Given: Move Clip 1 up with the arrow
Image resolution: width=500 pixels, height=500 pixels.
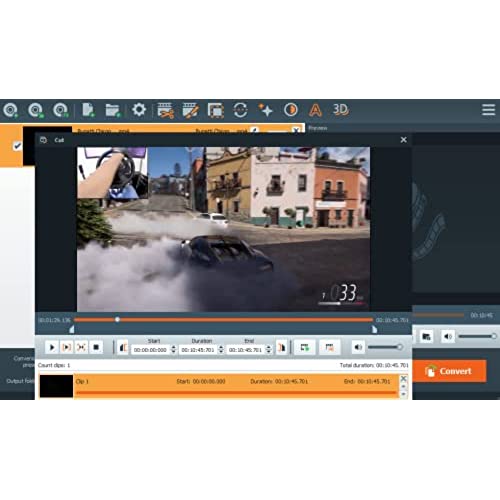Looking at the screenshot, I should coord(403,386).
